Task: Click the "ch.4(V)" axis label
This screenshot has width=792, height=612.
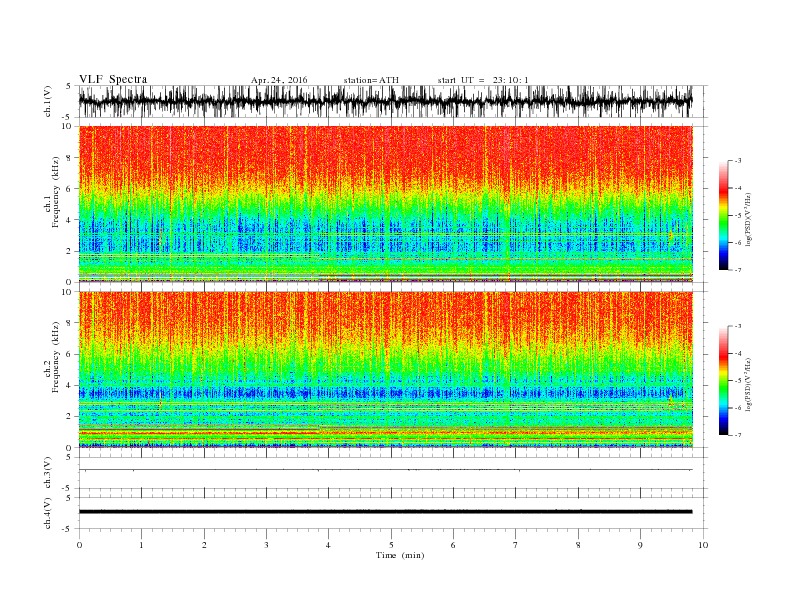Action: 48,513
